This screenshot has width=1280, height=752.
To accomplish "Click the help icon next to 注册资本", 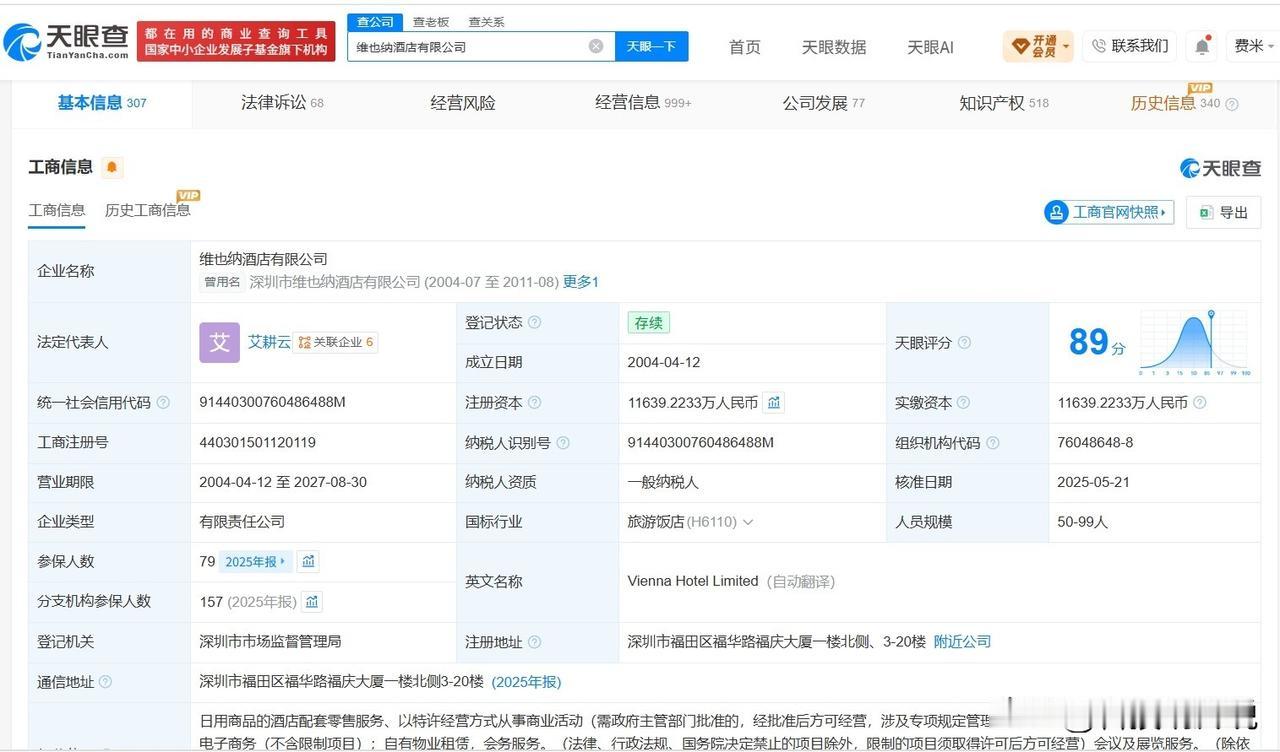I will 535,402.
